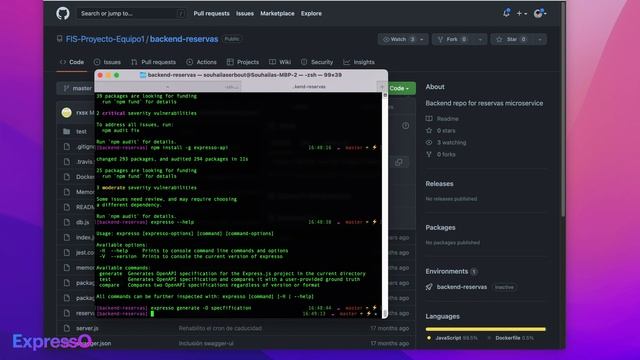640x360 pixels.
Task: Switch to the Projects tab
Action: pos(243,62)
